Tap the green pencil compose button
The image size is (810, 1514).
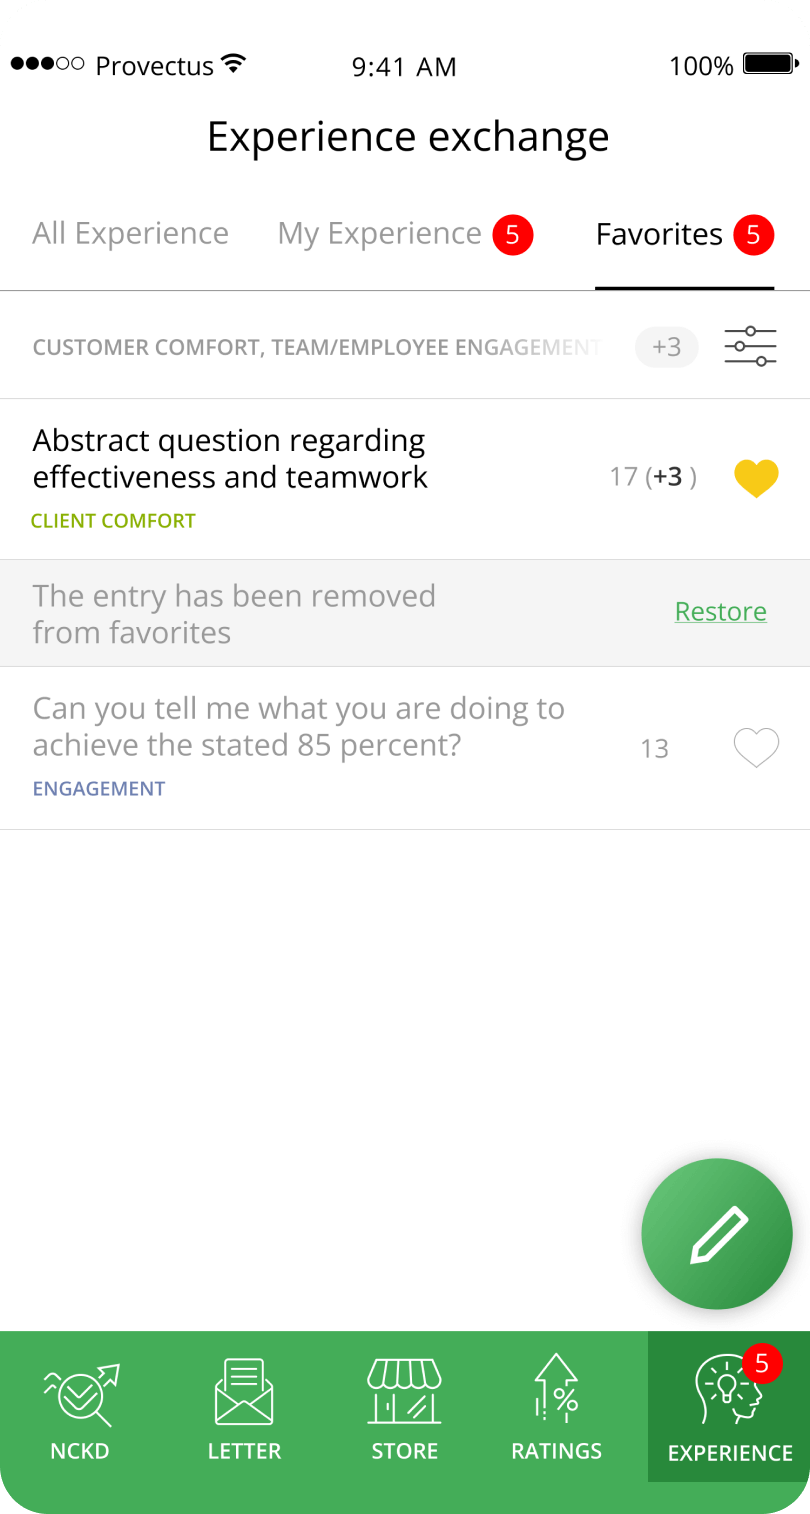(717, 1234)
